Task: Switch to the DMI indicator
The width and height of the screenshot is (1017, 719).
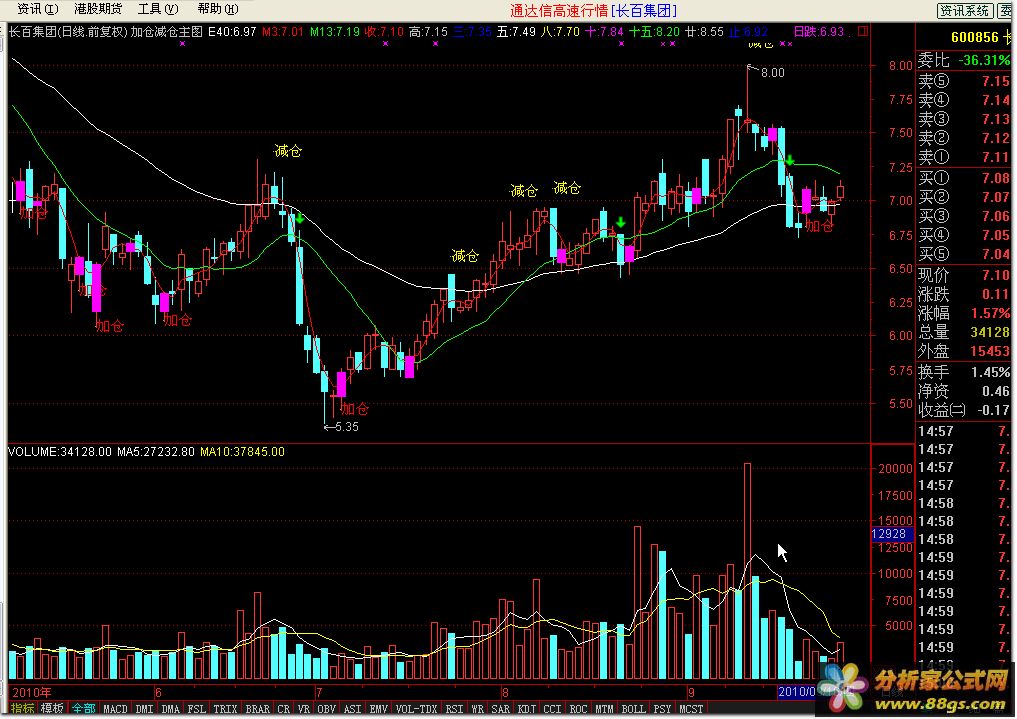Action: 144,709
